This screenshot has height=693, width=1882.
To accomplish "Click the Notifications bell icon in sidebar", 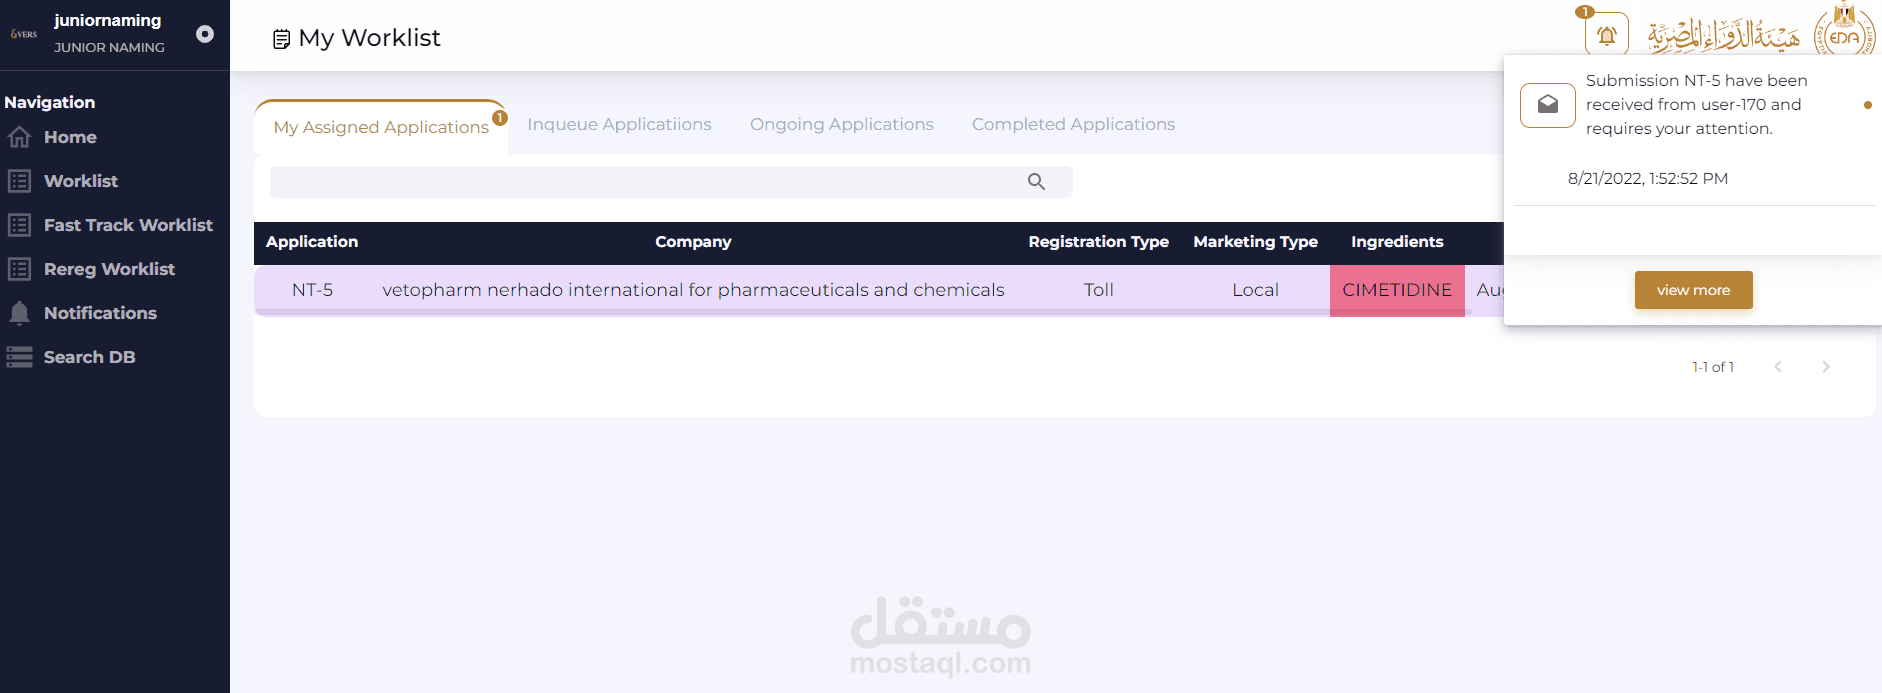I will [19, 313].
